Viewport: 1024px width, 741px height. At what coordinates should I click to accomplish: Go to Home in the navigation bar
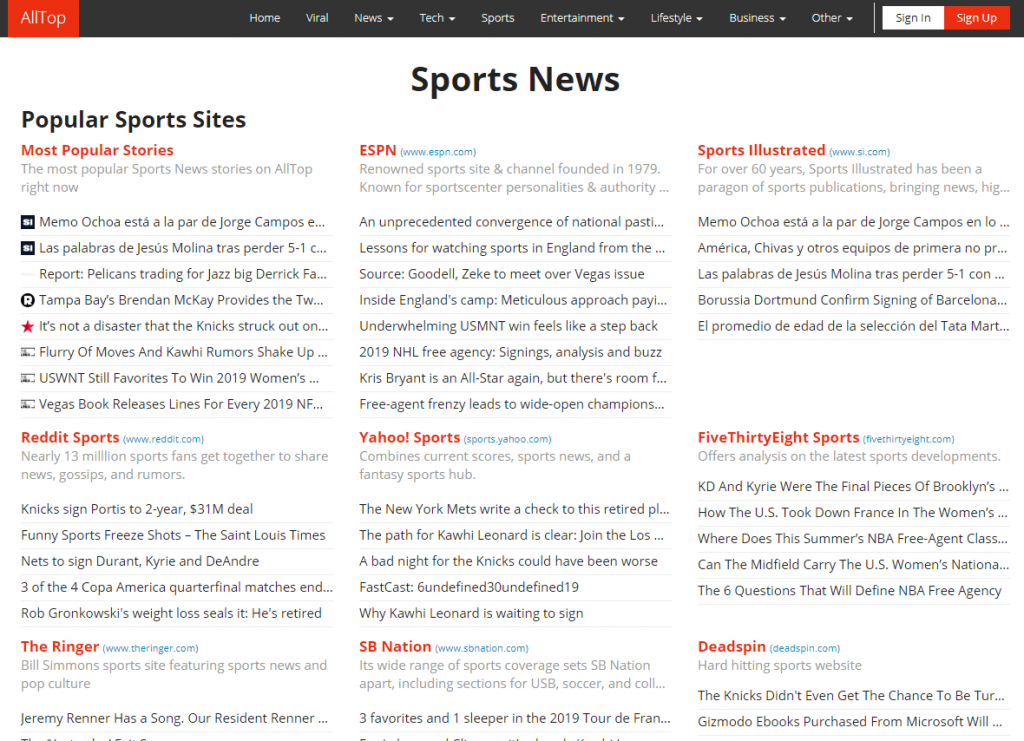264,18
